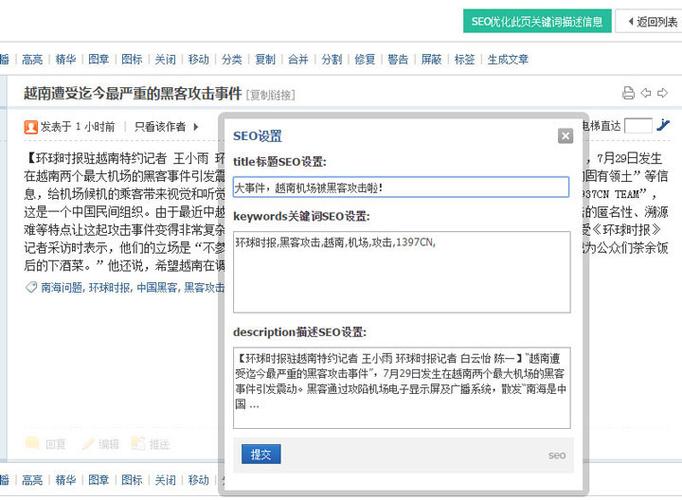Select 生成文章 in the top moderation toolbar
Viewport: 682px width, 500px height.
point(508,60)
